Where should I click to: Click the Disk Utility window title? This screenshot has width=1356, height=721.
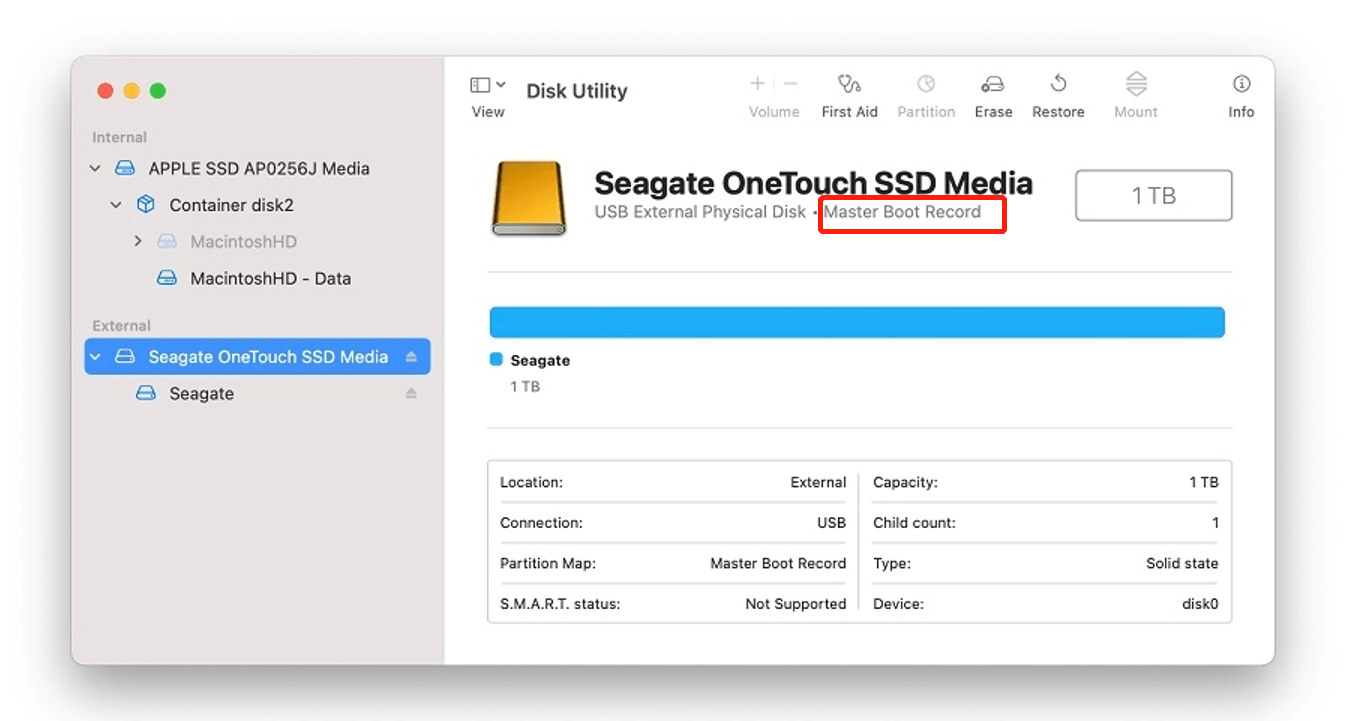point(577,91)
